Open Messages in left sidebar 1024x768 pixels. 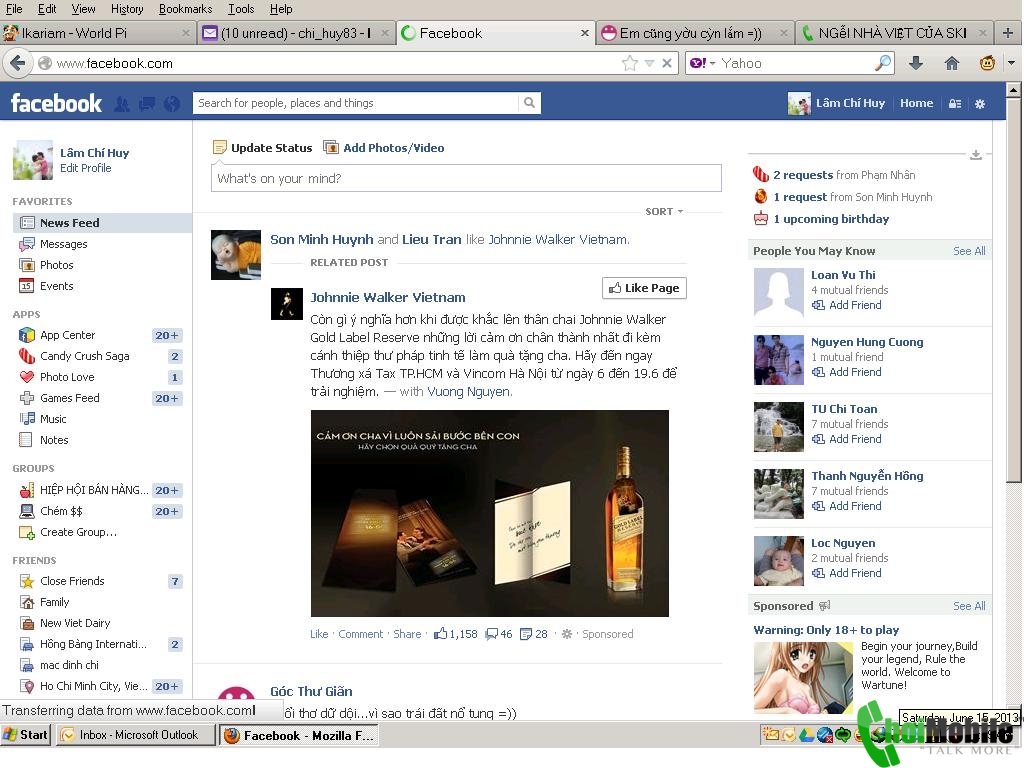coord(63,244)
